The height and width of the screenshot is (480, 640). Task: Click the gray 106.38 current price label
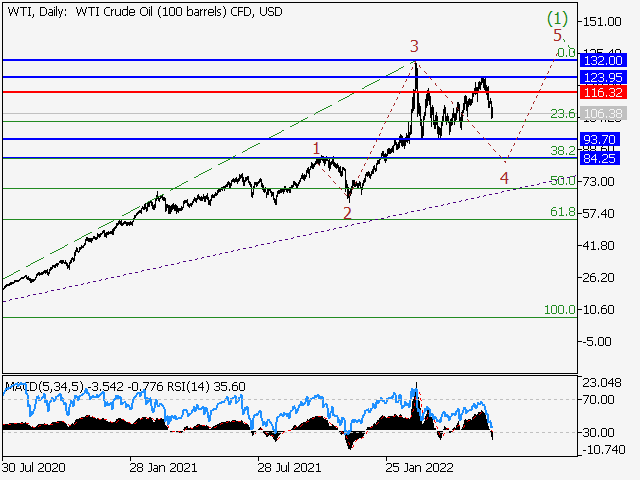click(603, 113)
